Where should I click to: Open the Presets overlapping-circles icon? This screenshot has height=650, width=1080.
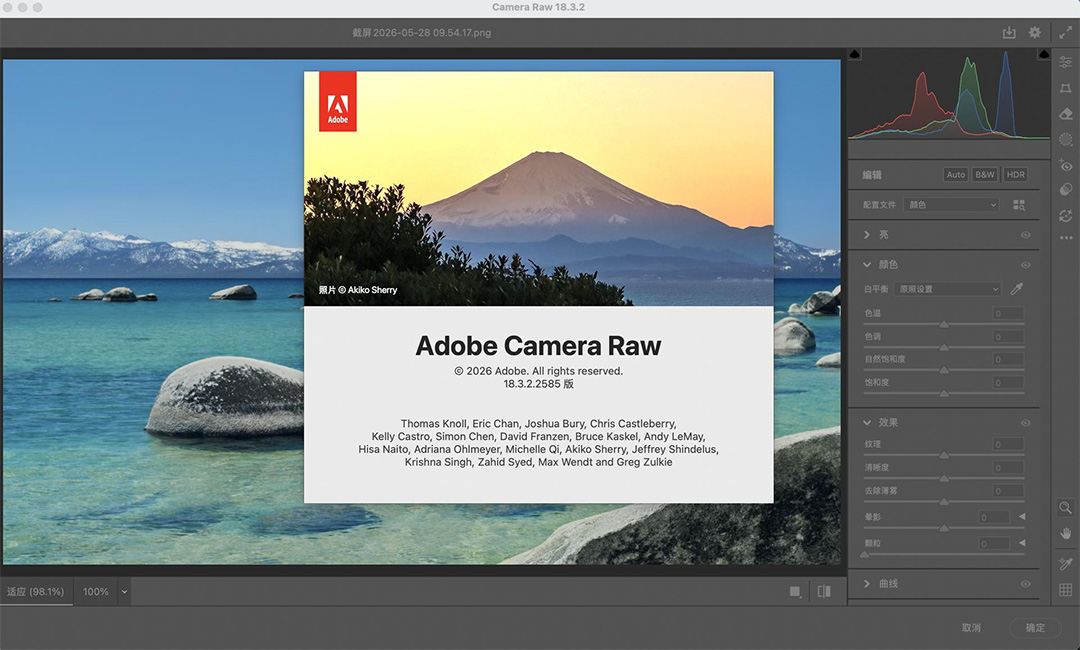pos(1066,190)
